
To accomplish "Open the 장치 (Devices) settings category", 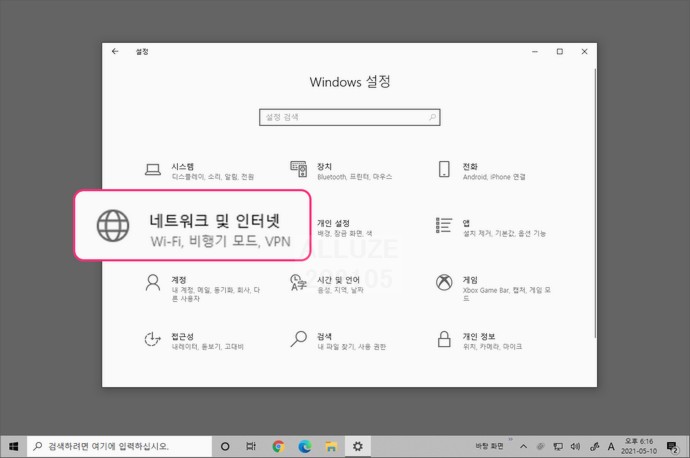I will (x=341, y=171).
